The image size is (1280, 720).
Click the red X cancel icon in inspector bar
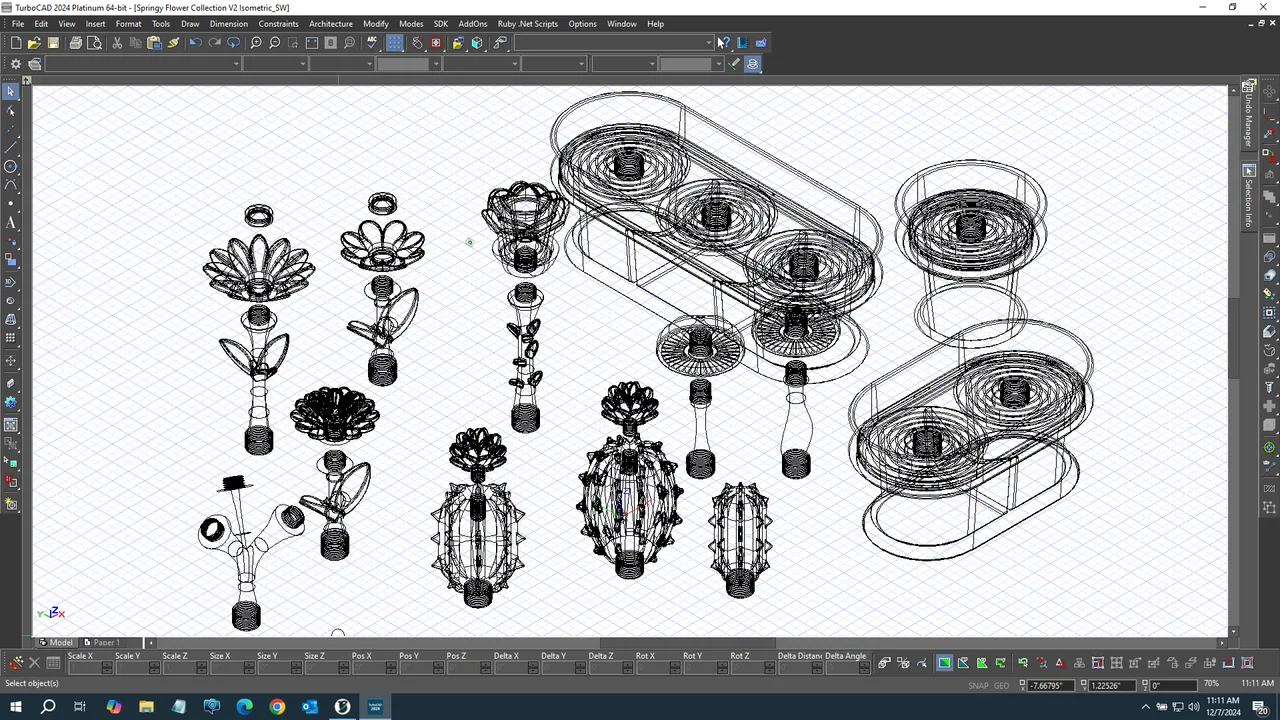(34, 663)
